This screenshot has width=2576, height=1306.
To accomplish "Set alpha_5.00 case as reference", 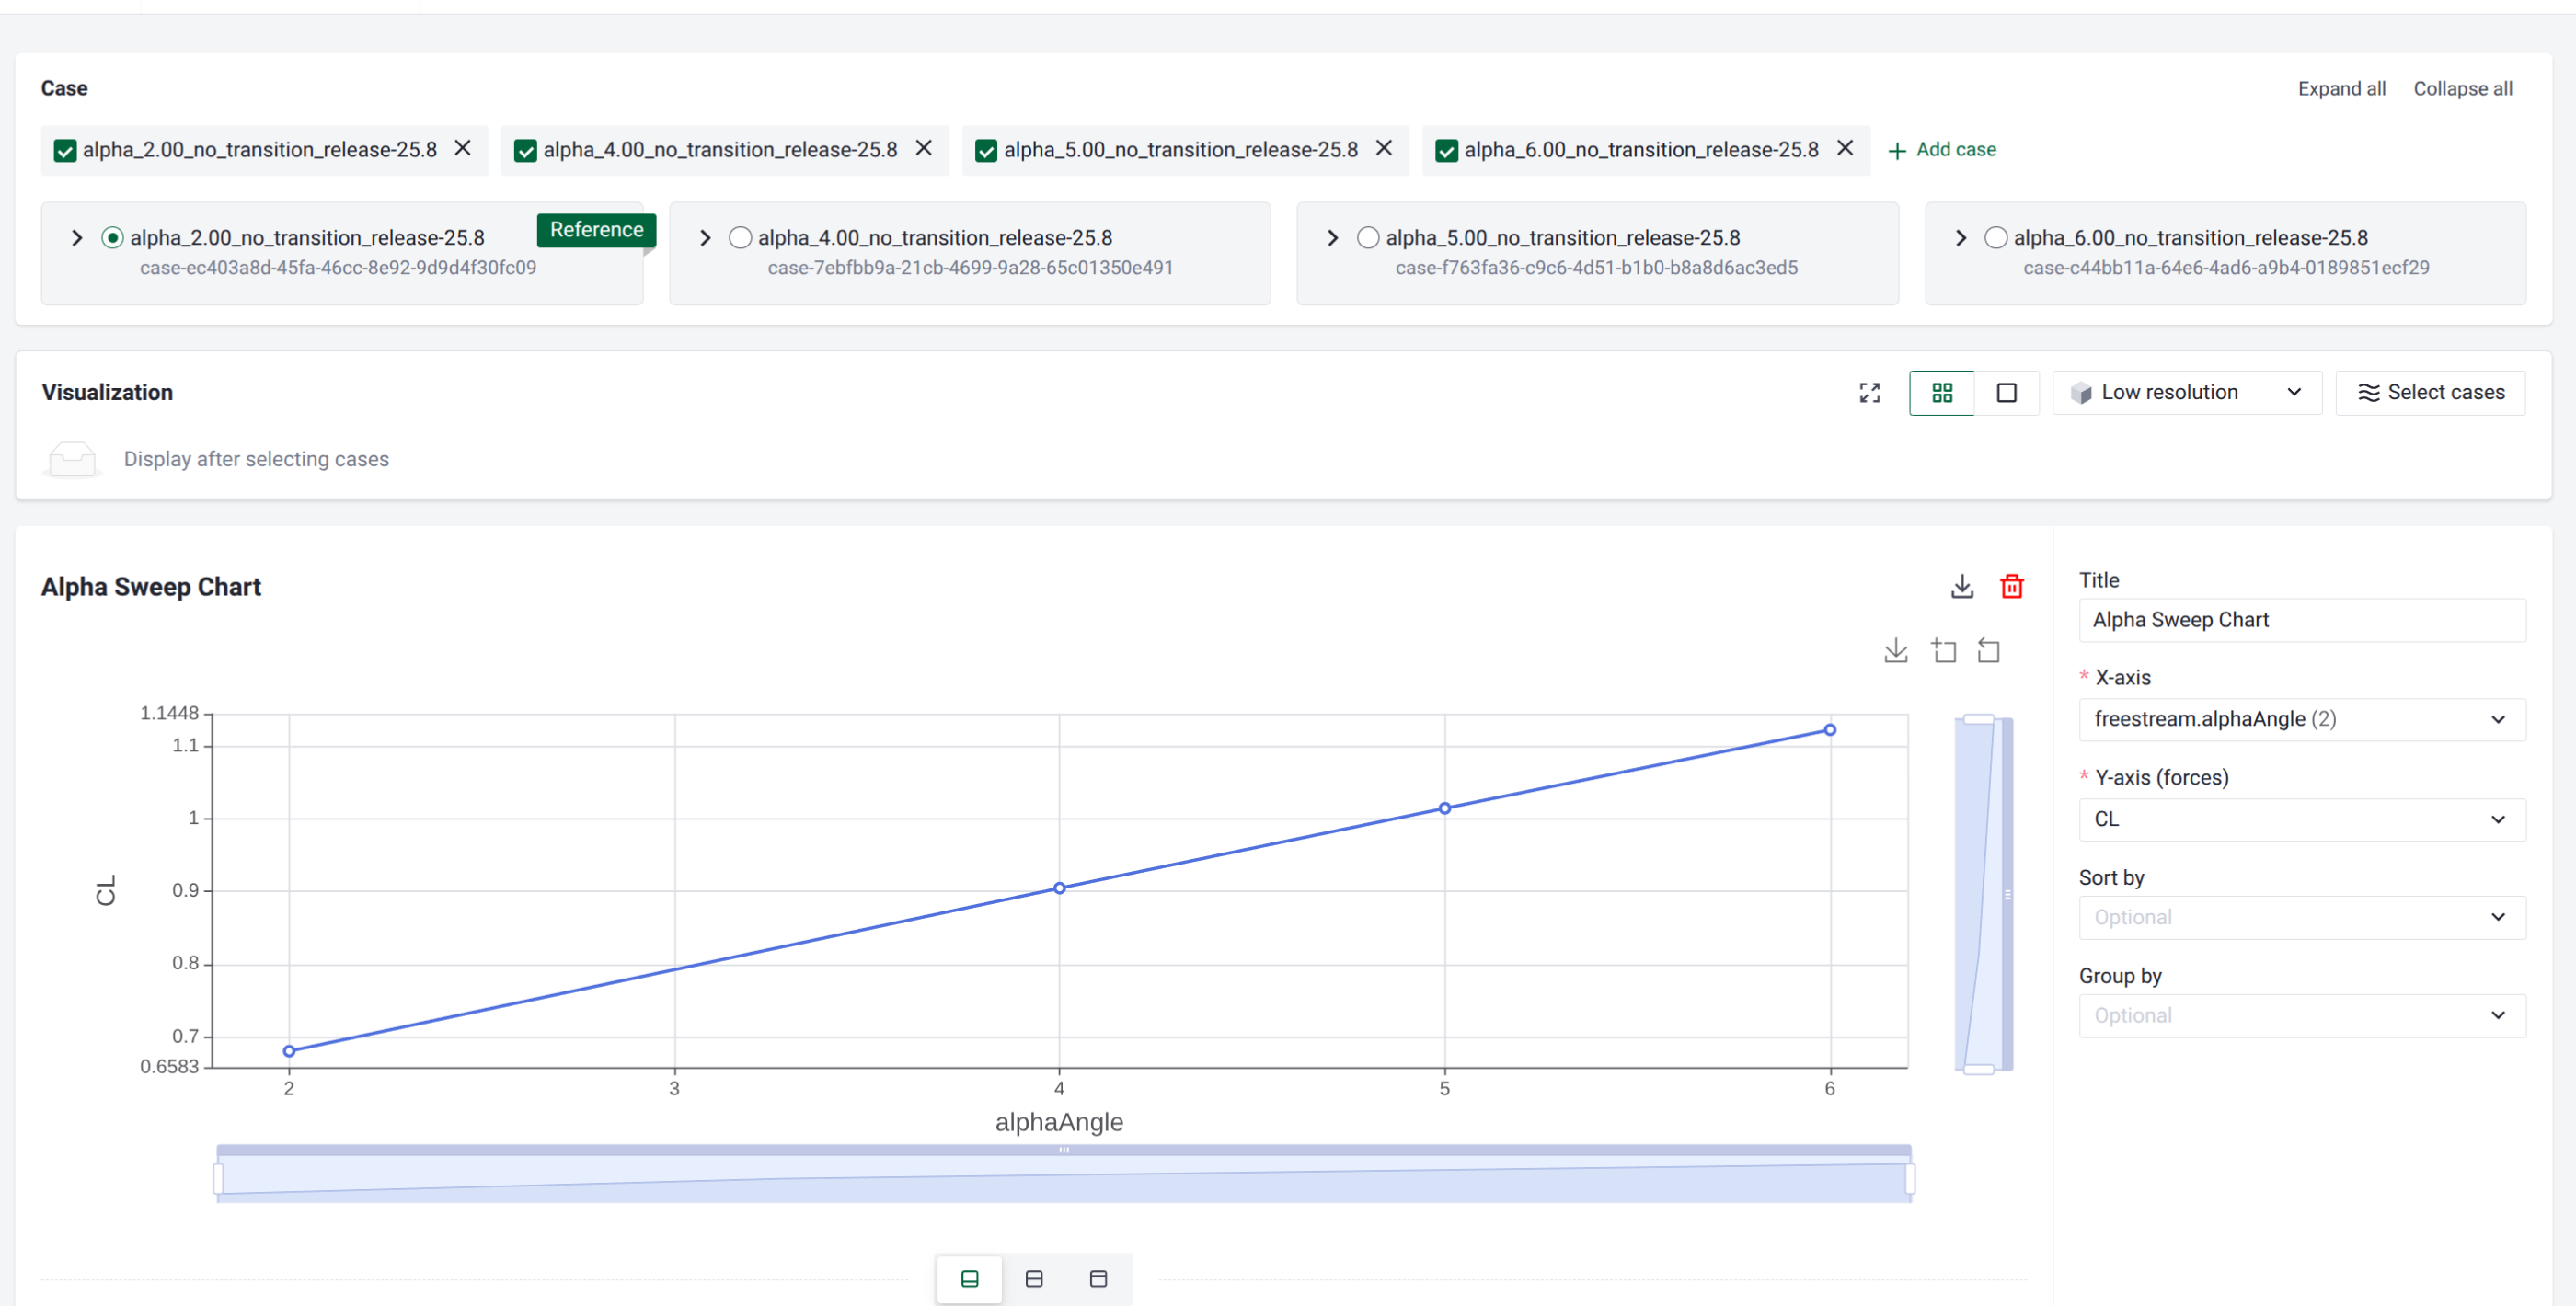I will 1368,238.
